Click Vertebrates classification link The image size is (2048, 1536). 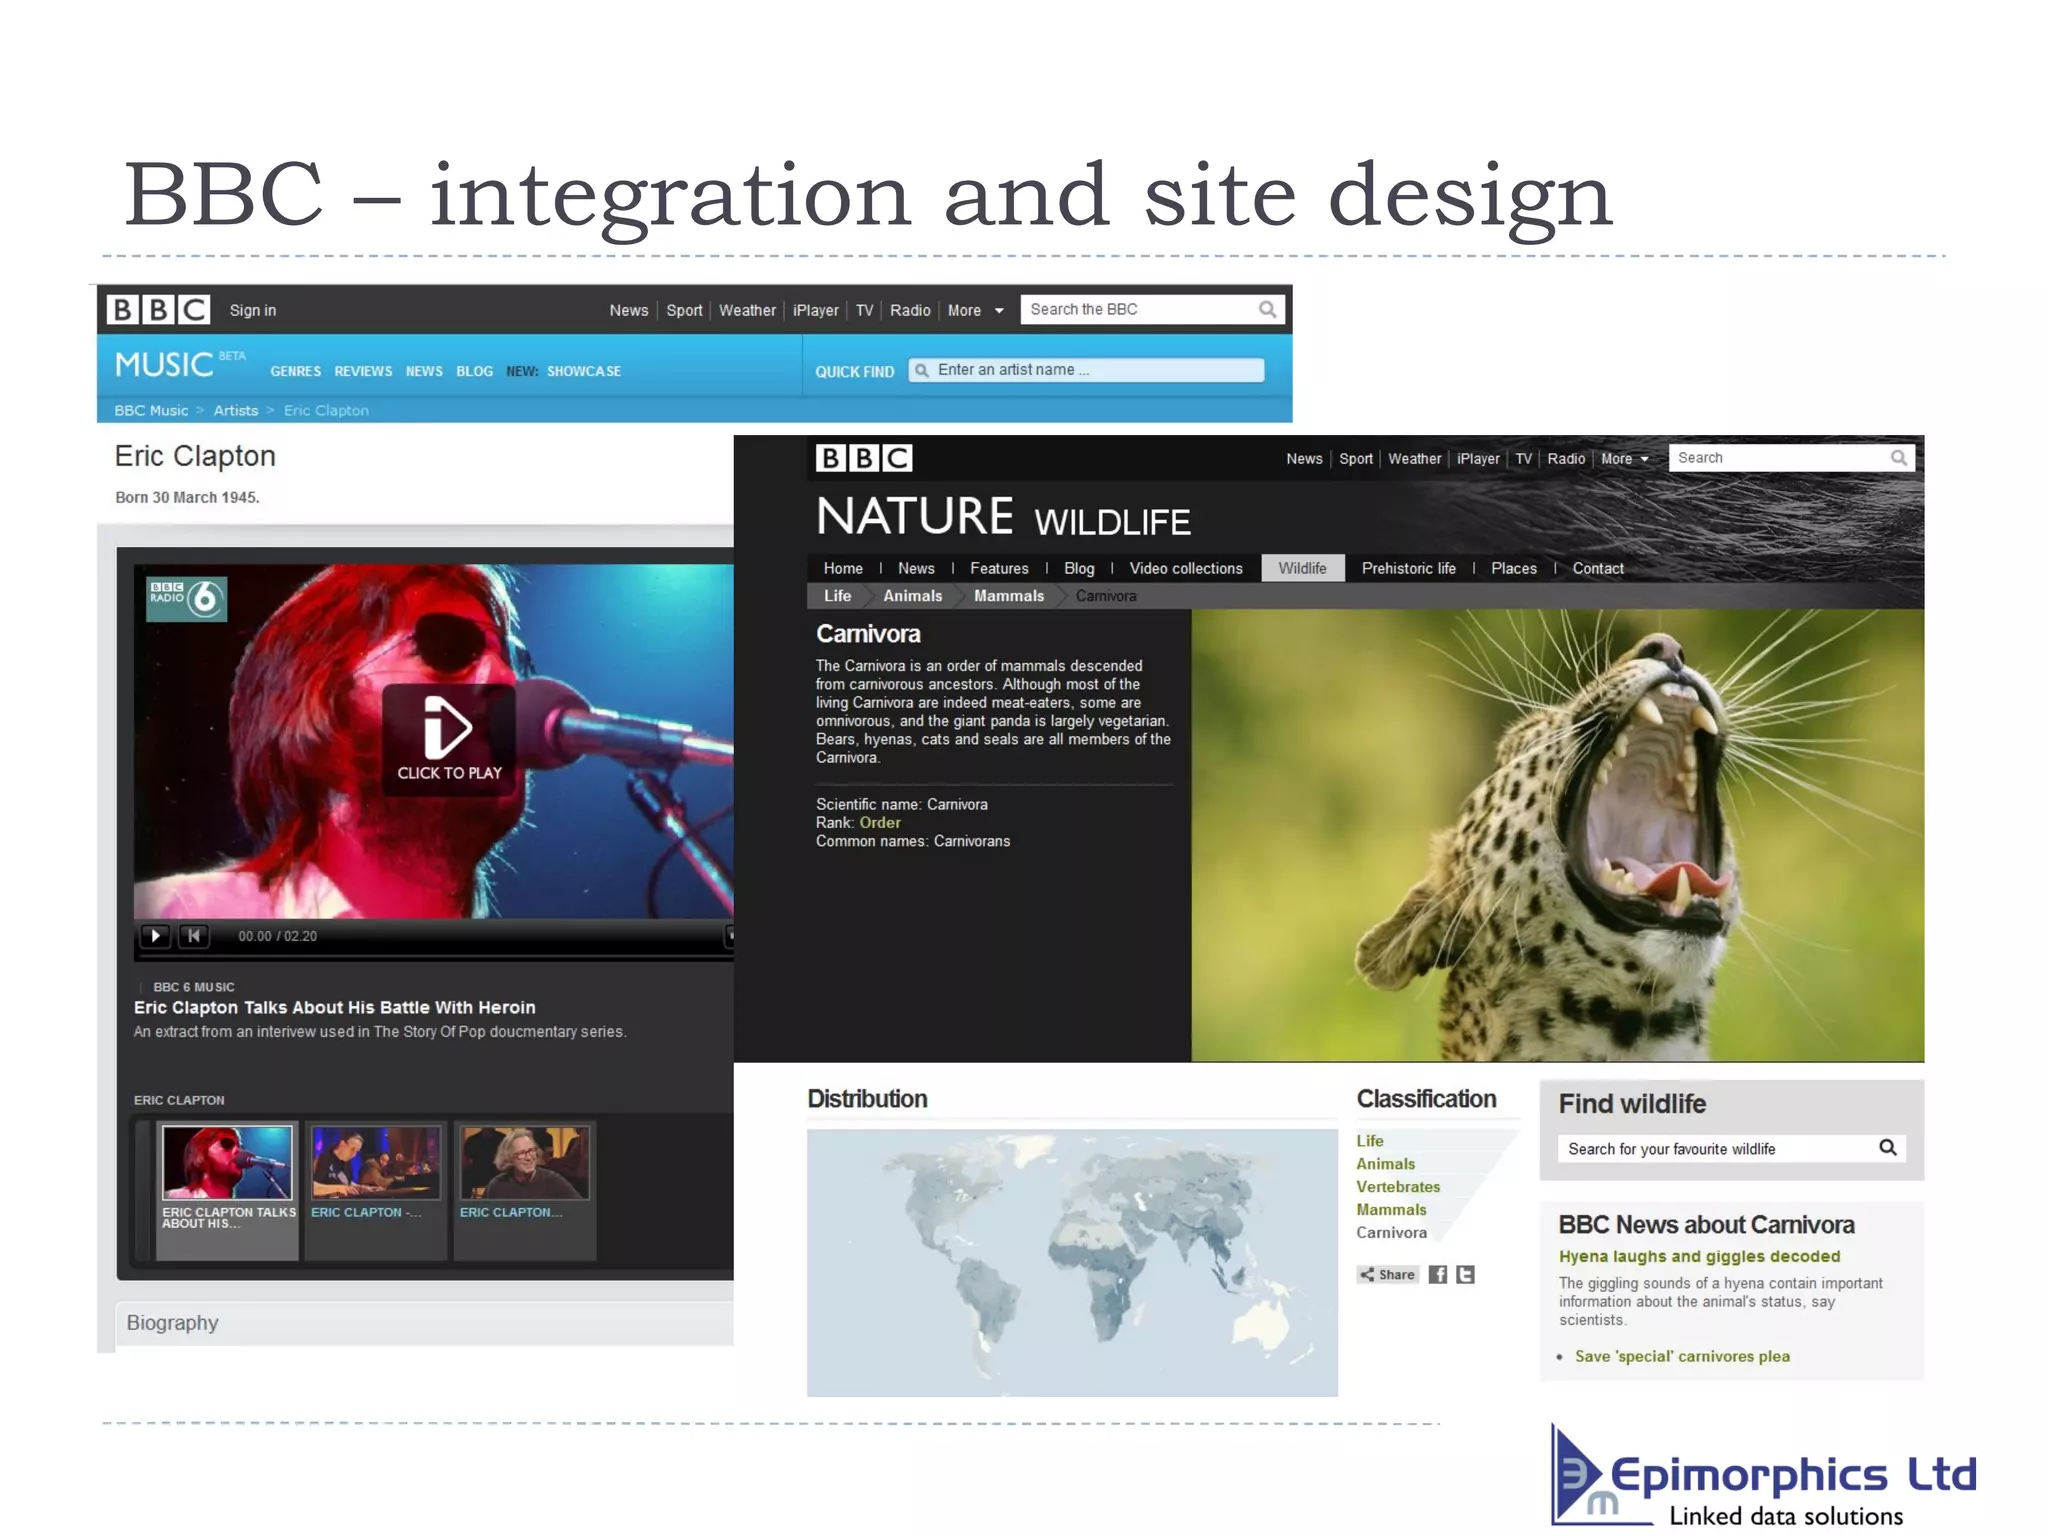[x=1398, y=1187]
